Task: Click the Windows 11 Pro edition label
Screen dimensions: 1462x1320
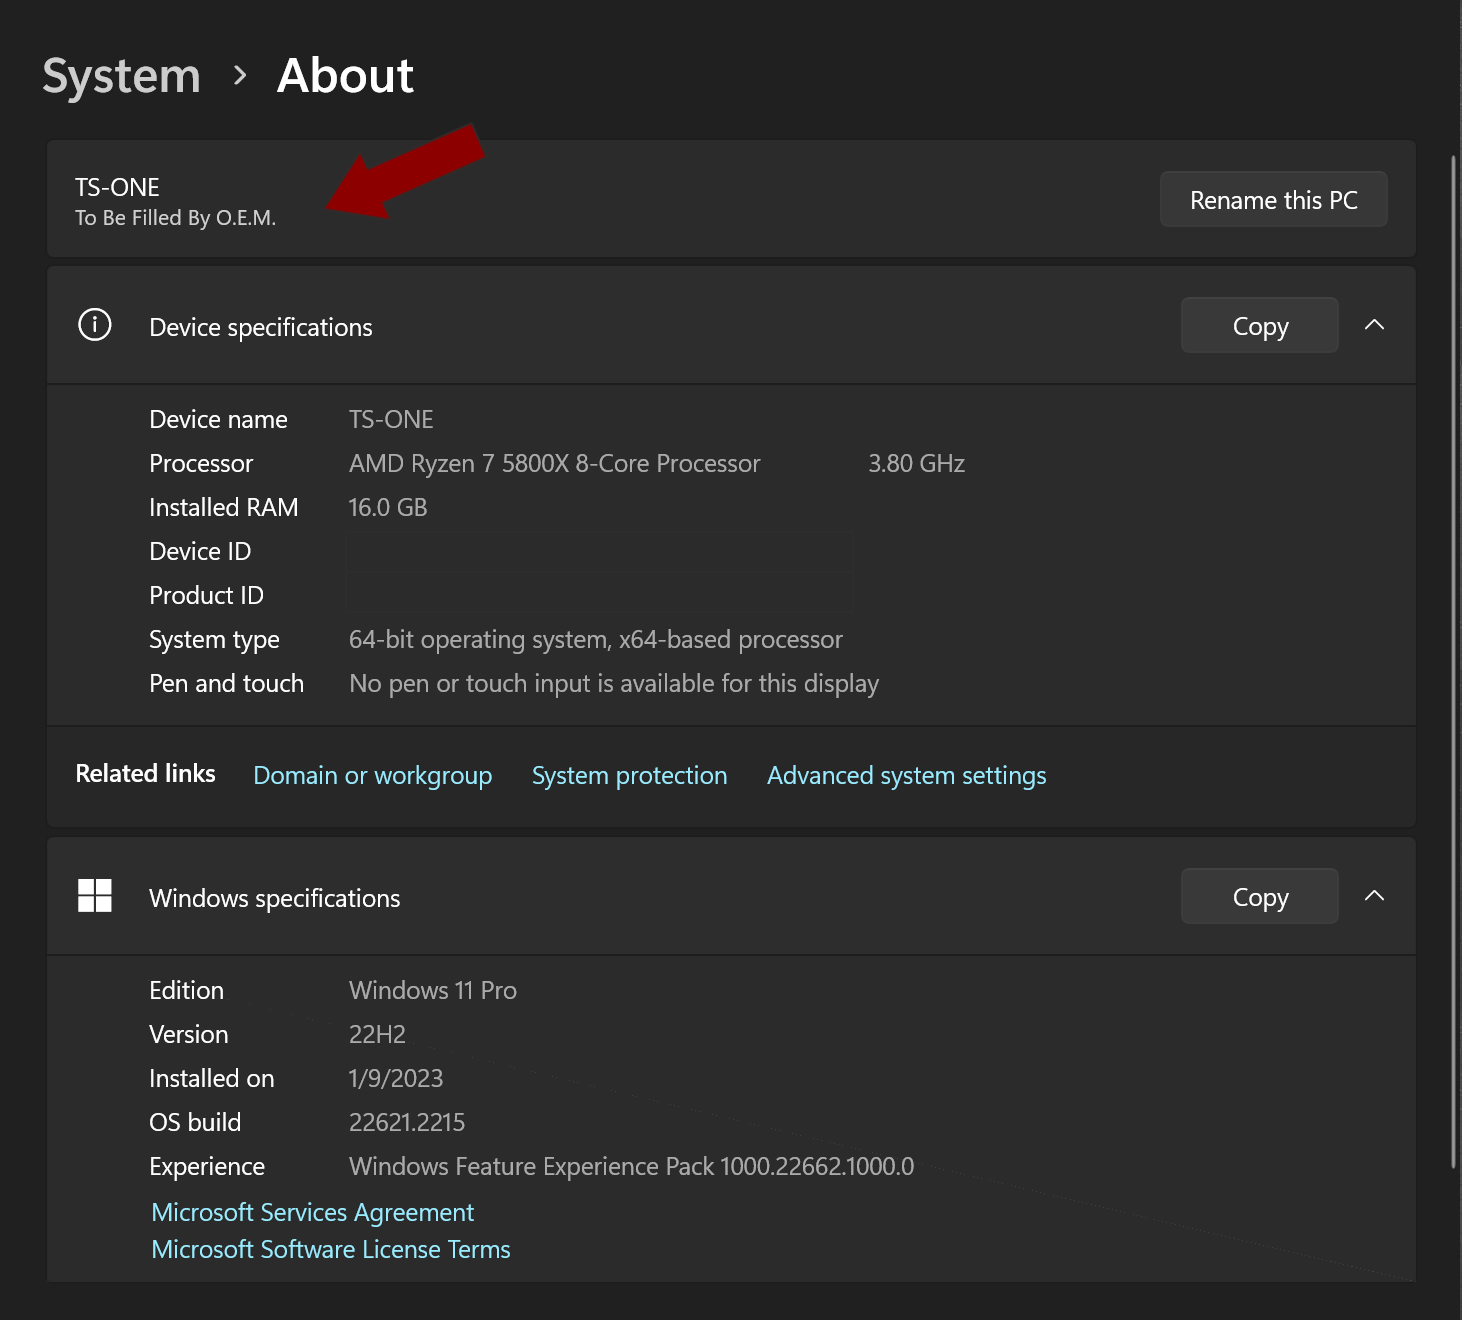Action: 432,990
